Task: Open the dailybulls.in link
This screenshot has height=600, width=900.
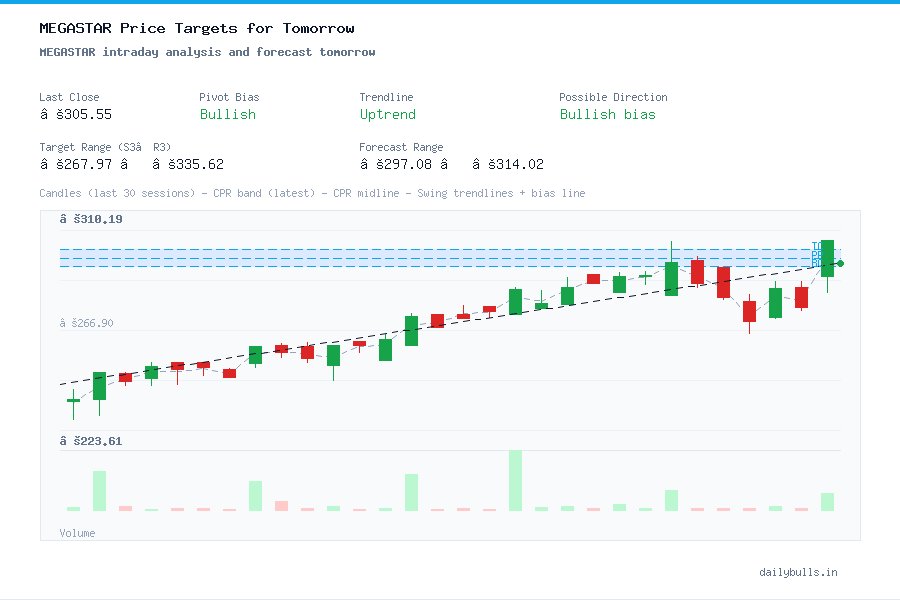Action: [799, 572]
